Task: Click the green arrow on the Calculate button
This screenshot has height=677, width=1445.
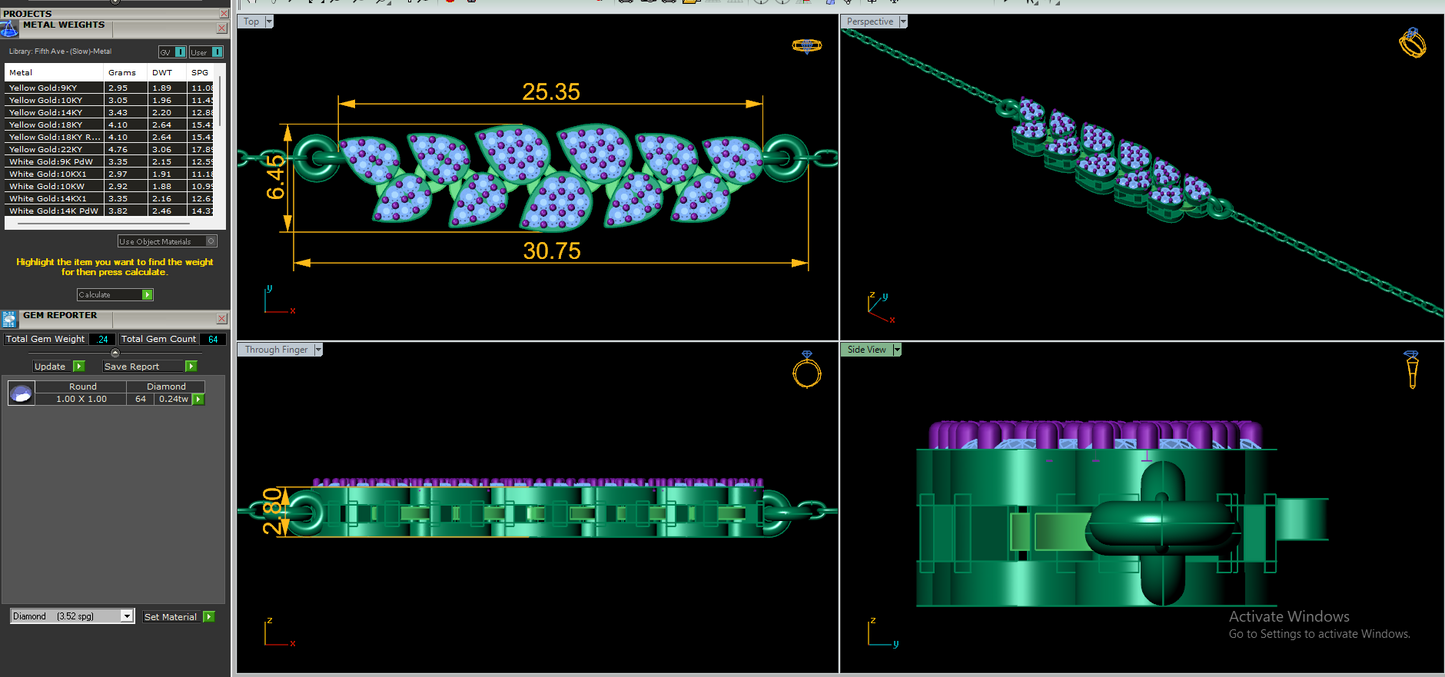Action: point(147,295)
